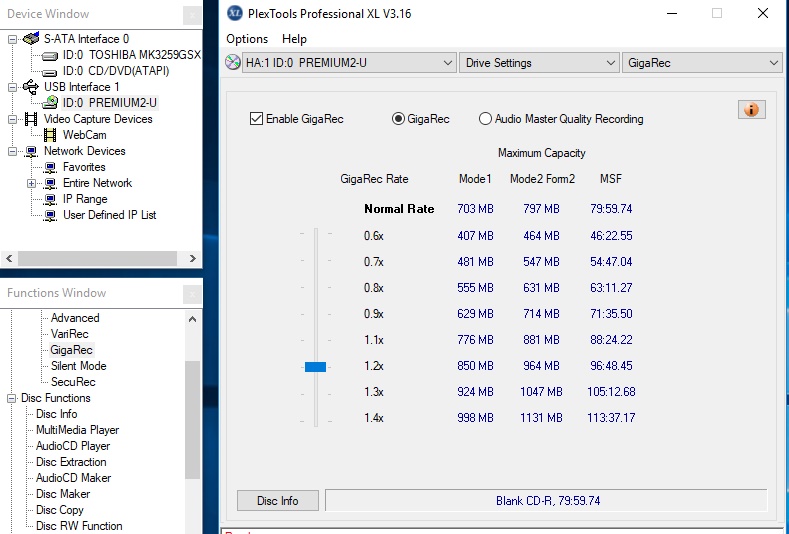Click the WebCam film icon
The height and width of the screenshot is (534, 789).
point(50,135)
